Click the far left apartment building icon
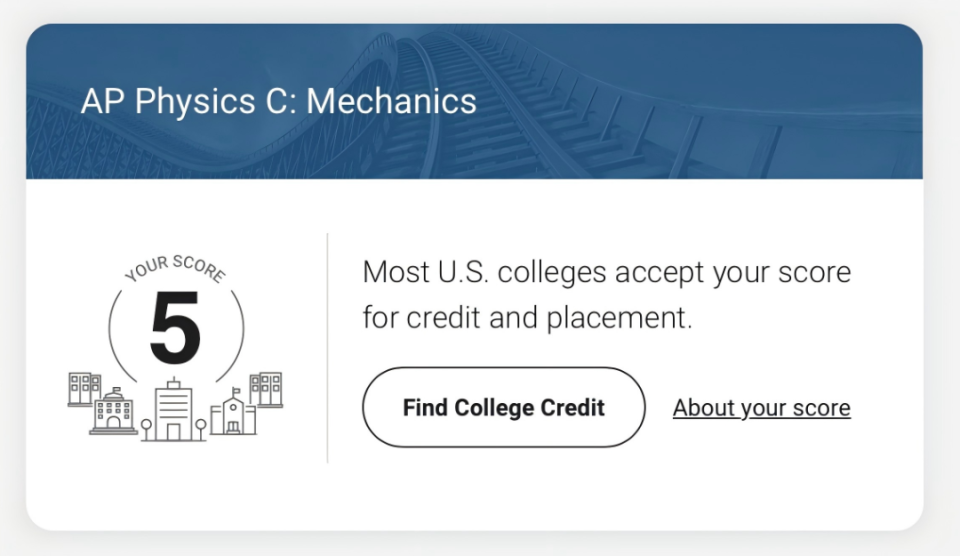The image size is (960, 556). [84, 389]
